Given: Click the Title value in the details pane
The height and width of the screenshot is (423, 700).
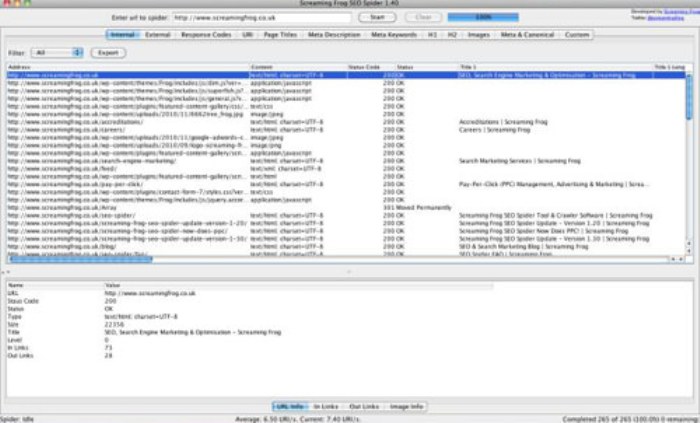Looking at the screenshot, I should (x=193, y=332).
